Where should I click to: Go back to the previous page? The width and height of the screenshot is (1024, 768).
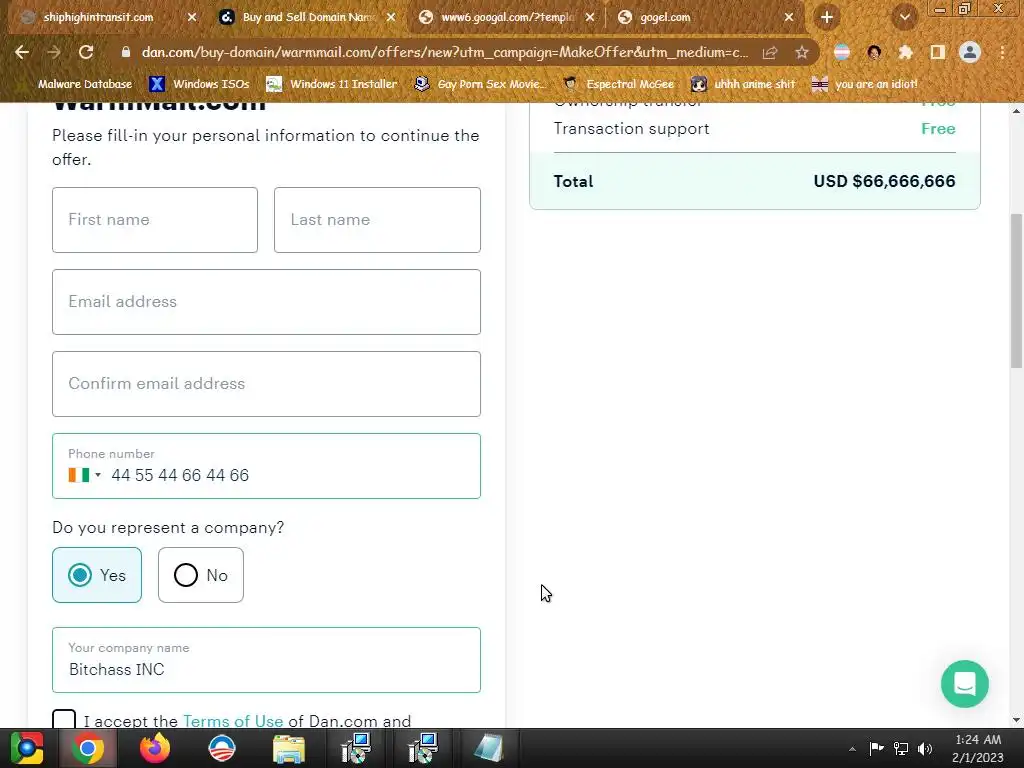(22, 52)
